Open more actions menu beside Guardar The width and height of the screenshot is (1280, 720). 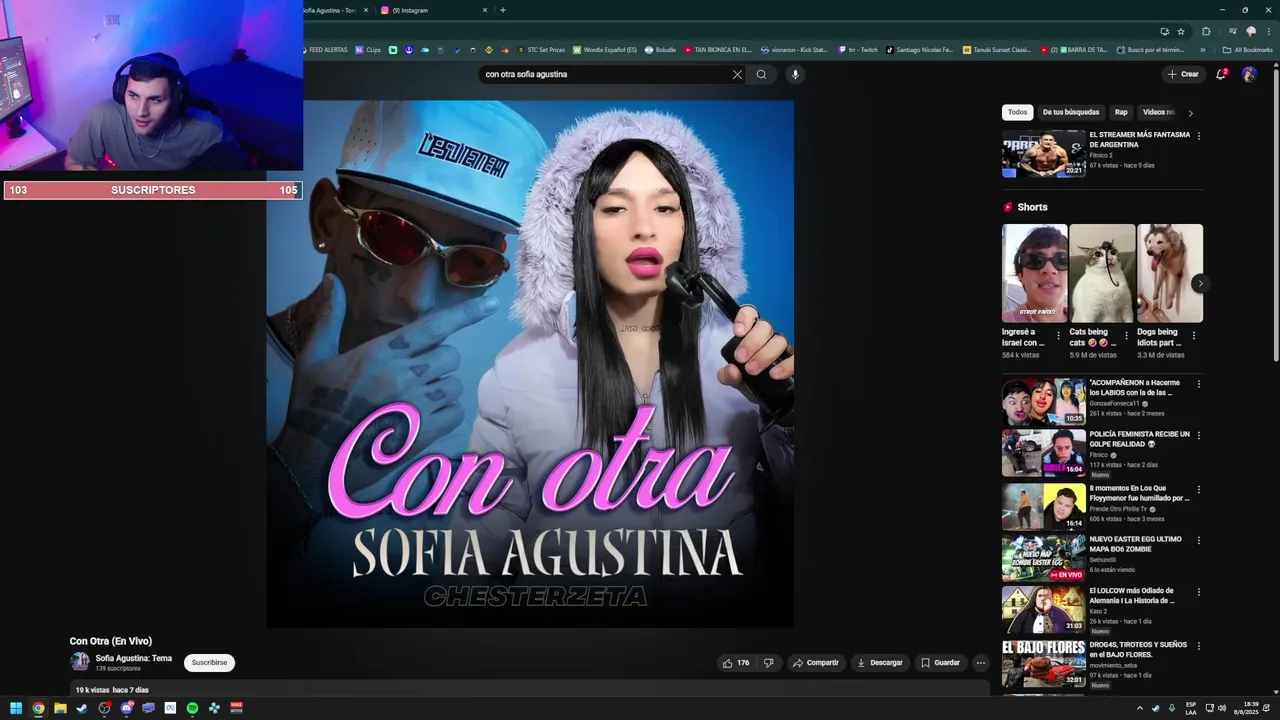click(x=980, y=662)
